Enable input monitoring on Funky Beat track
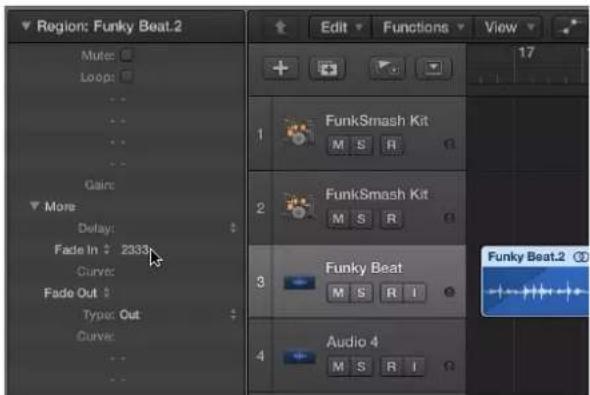The image size is (590, 395). click(x=414, y=293)
